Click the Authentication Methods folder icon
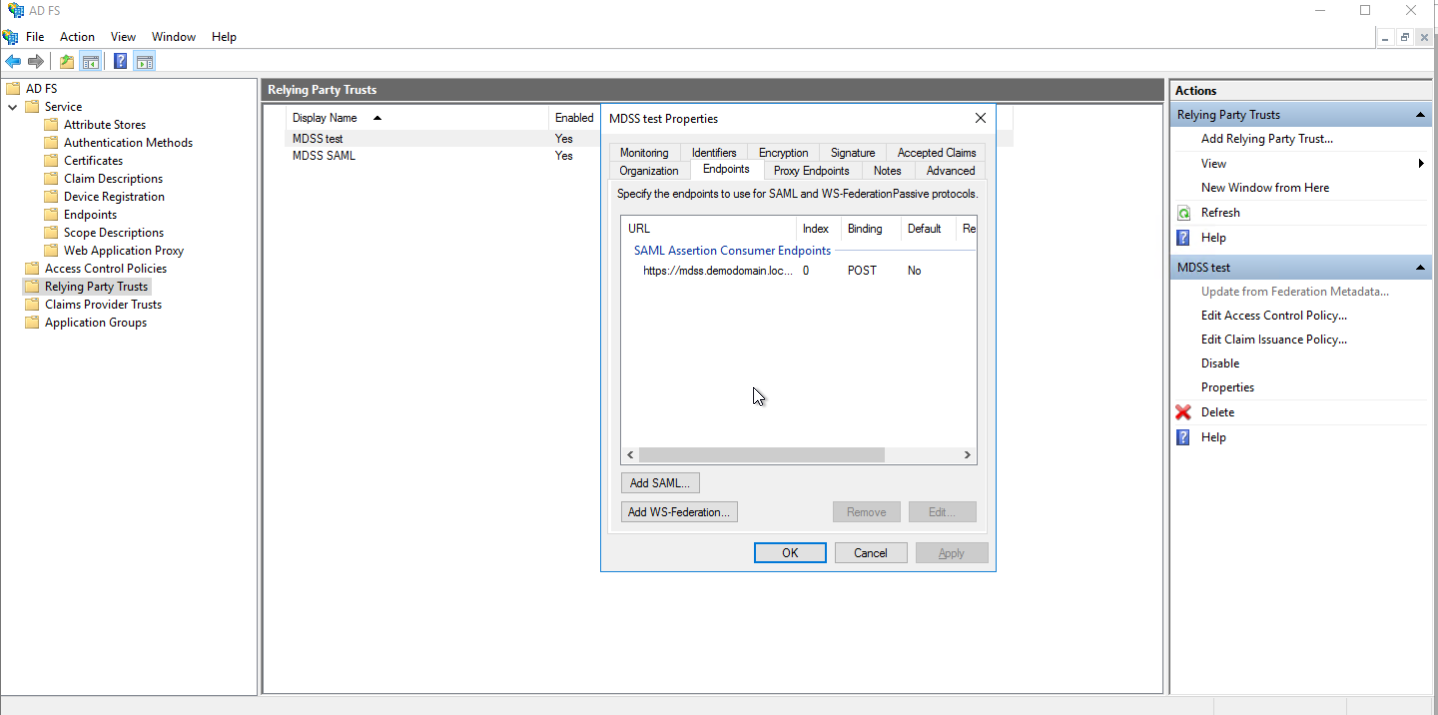 coord(51,142)
